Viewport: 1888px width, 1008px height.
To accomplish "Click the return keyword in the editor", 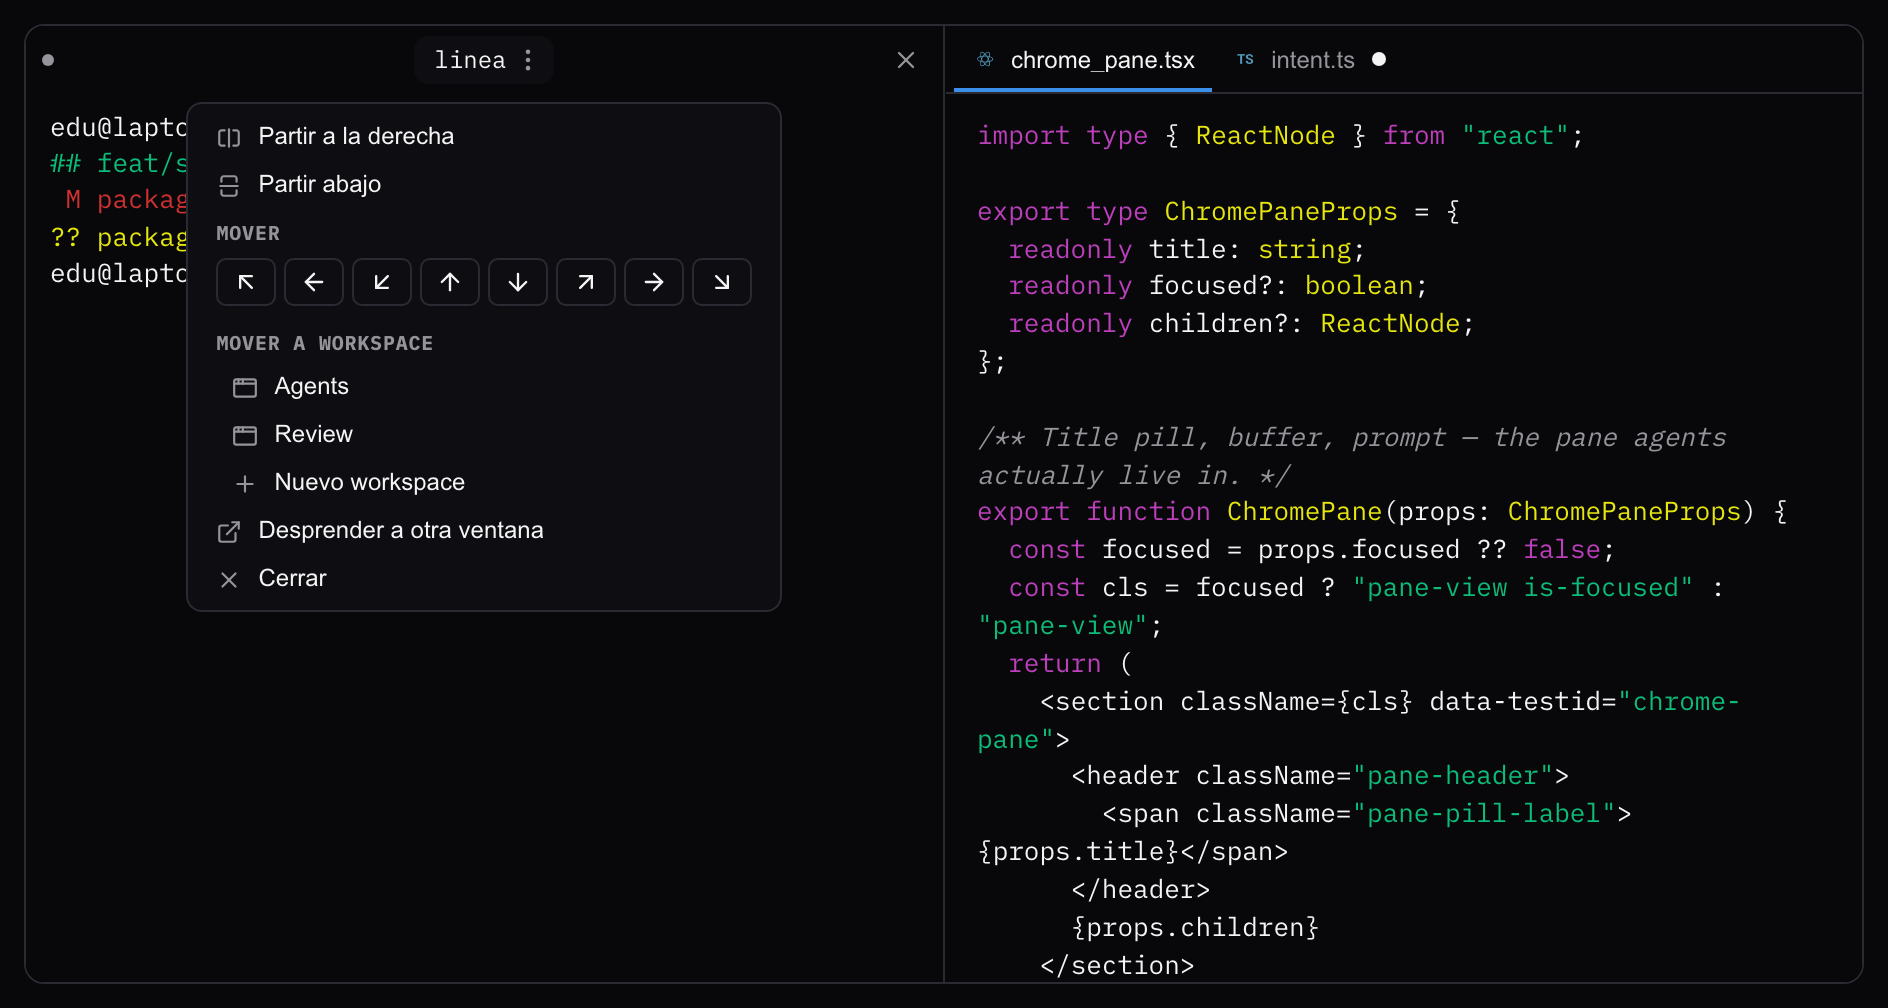I will tap(1055, 664).
